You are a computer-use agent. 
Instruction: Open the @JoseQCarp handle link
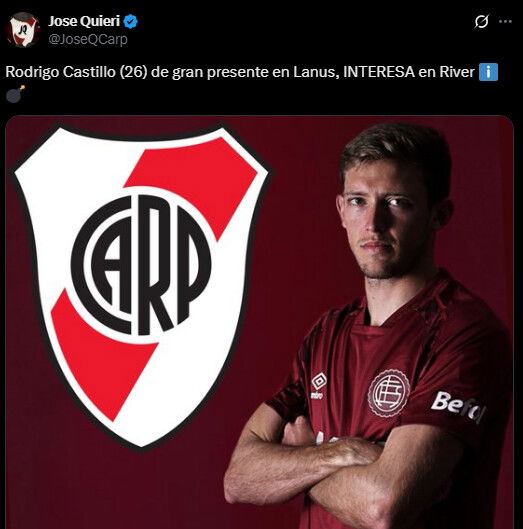pos(88,39)
